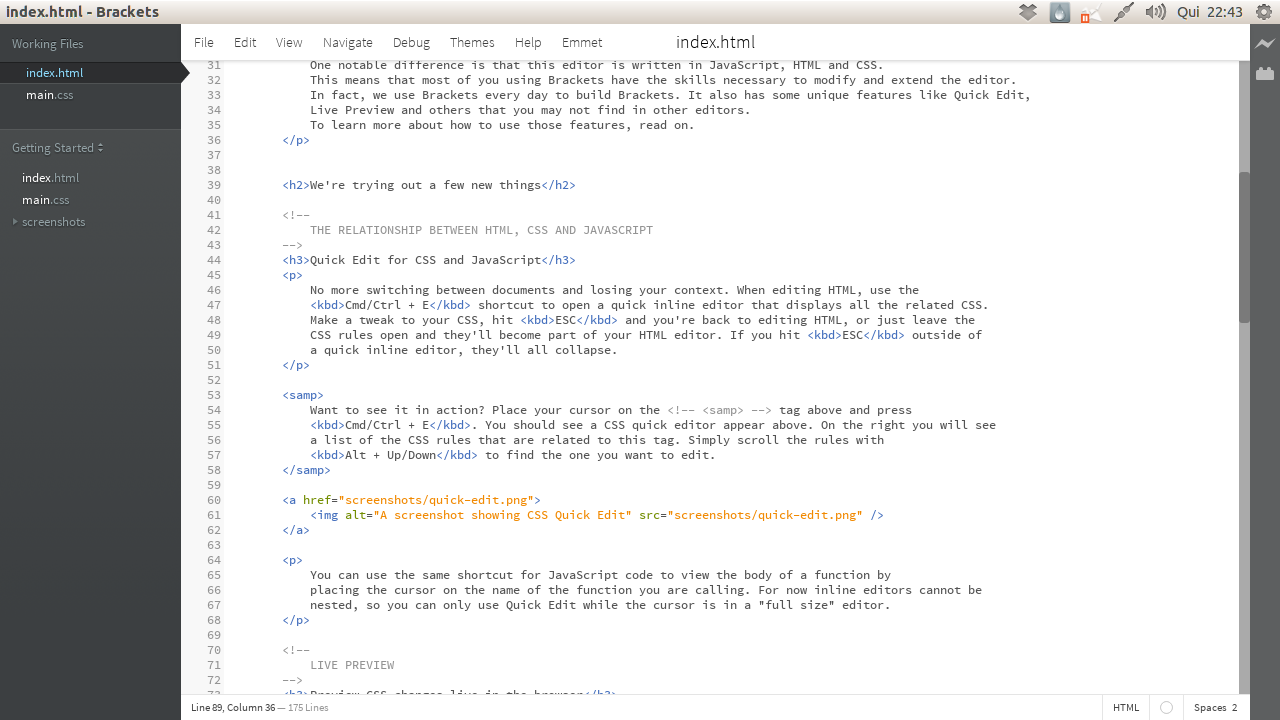This screenshot has height=720, width=1280.
Task: Open the Debug menu
Action: click(411, 43)
